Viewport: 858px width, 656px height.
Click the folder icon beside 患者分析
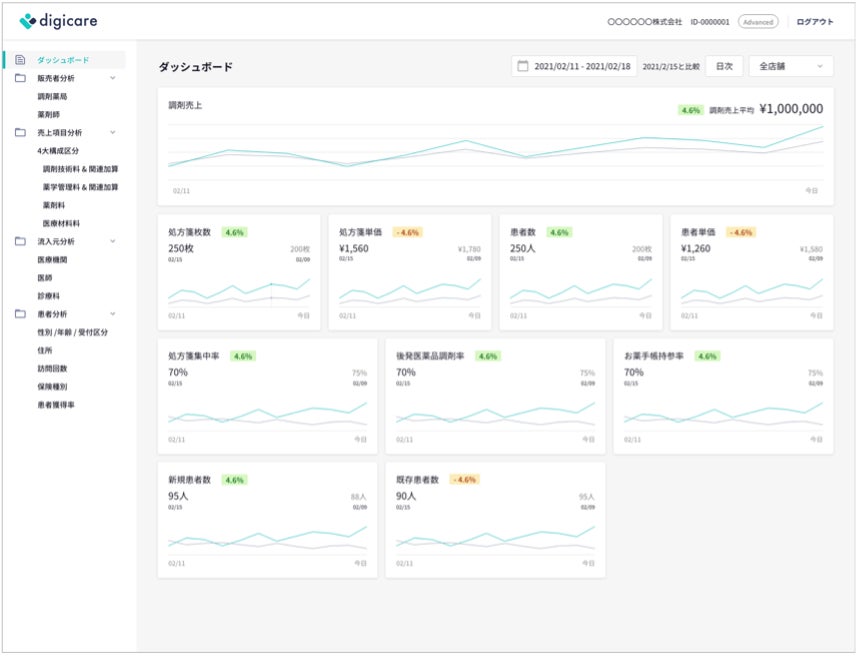20,314
